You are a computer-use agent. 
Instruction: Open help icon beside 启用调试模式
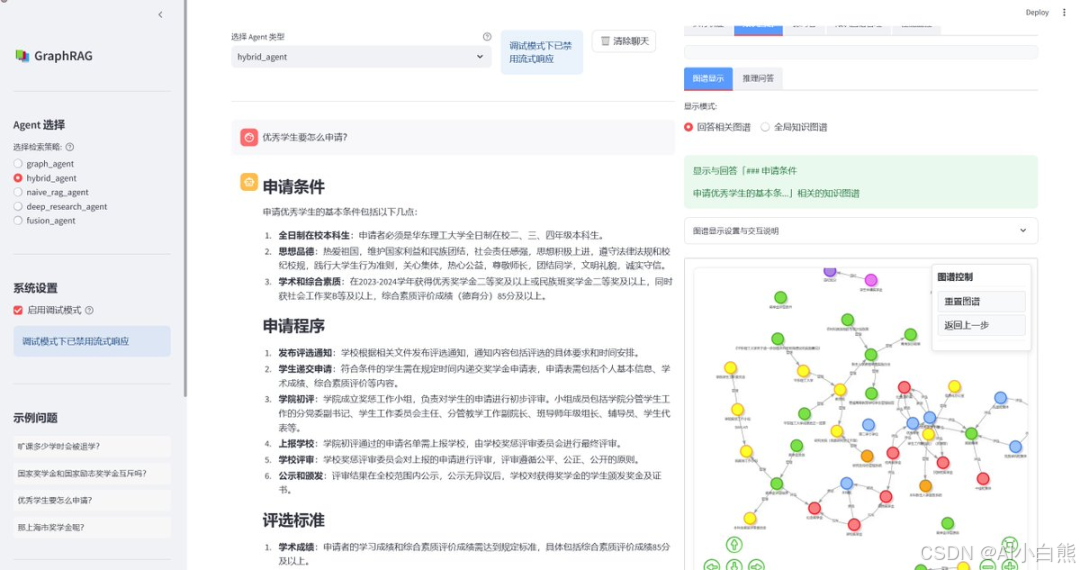pos(90,310)
